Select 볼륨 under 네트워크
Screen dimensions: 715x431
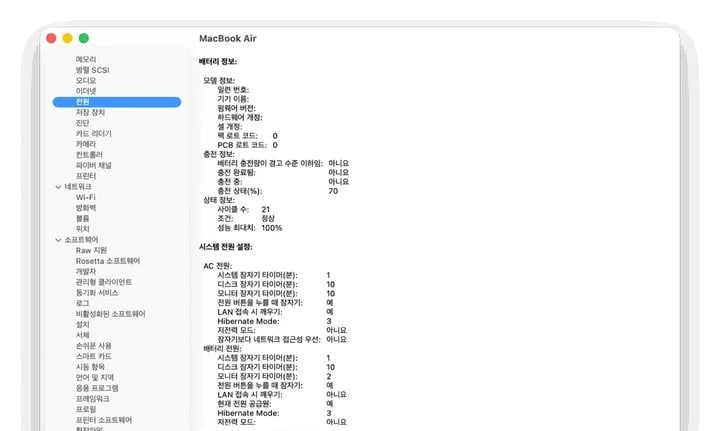83,218
